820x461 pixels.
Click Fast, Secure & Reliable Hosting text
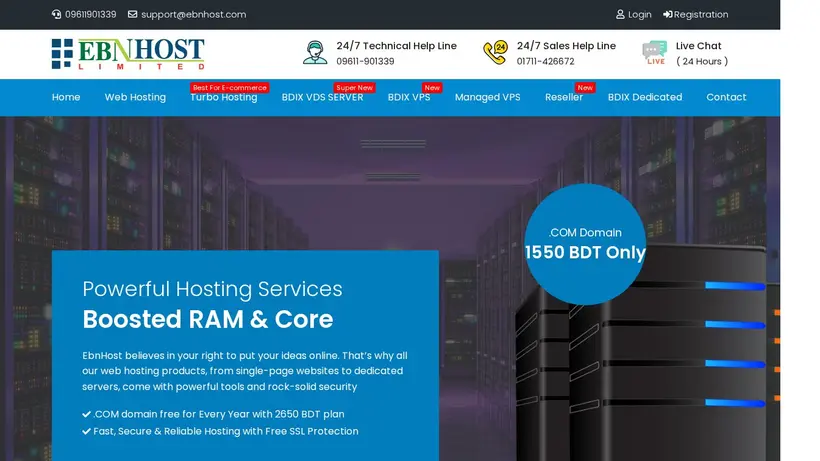[226, 432]
